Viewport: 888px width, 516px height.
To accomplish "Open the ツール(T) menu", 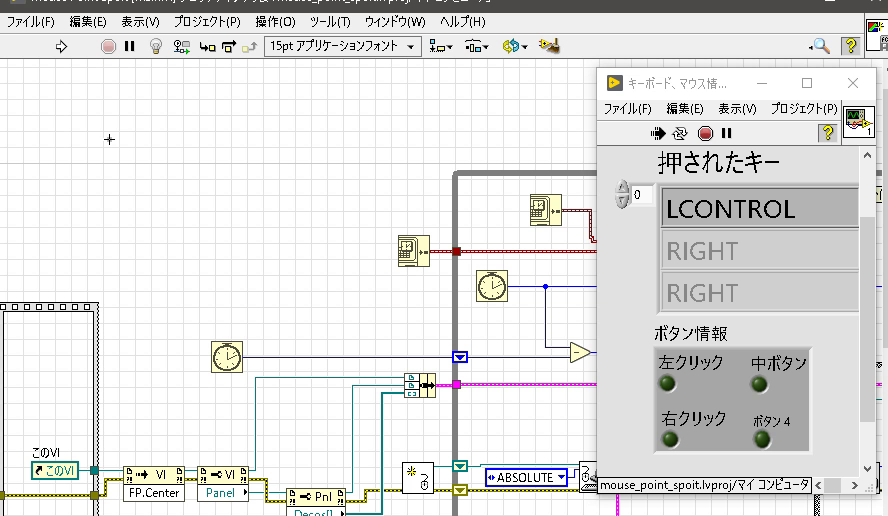I will pos(330,22).
